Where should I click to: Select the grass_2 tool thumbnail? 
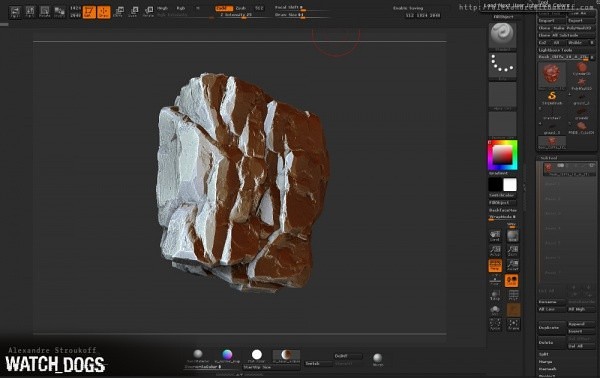pos(581,98)
